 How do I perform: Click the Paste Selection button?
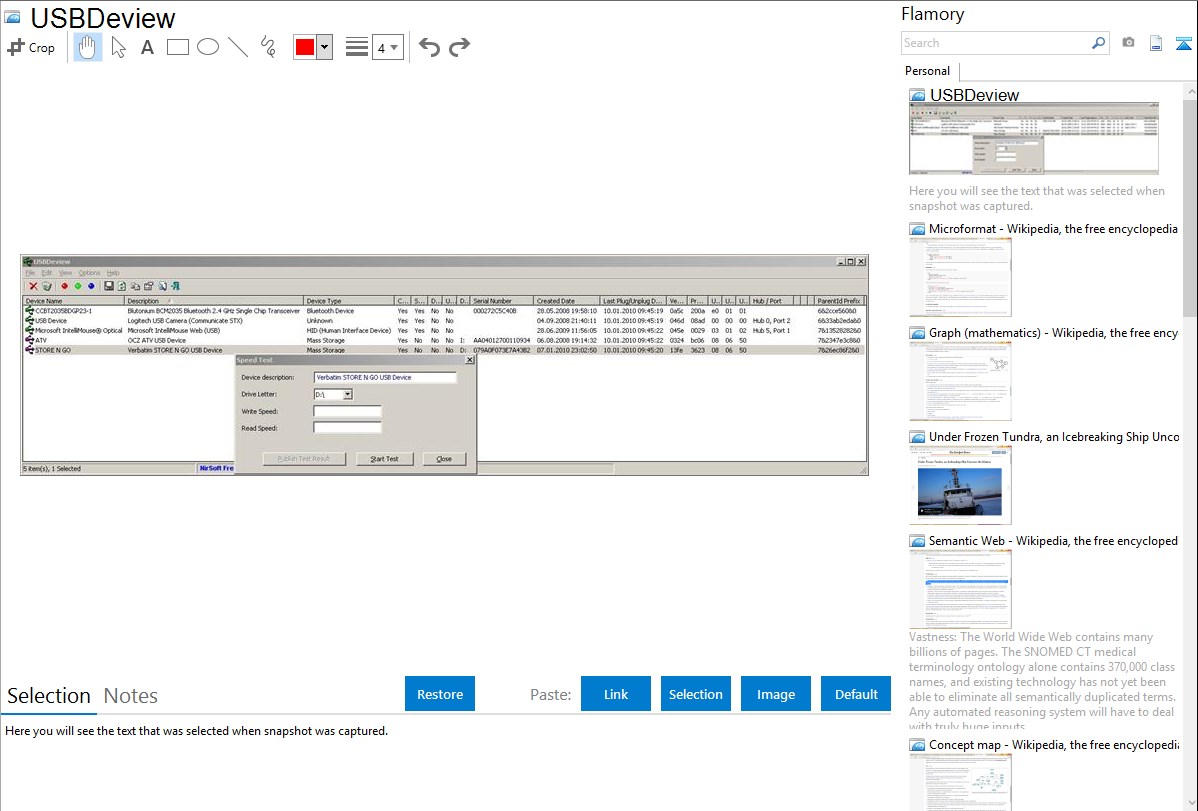[x=695, y=694]
